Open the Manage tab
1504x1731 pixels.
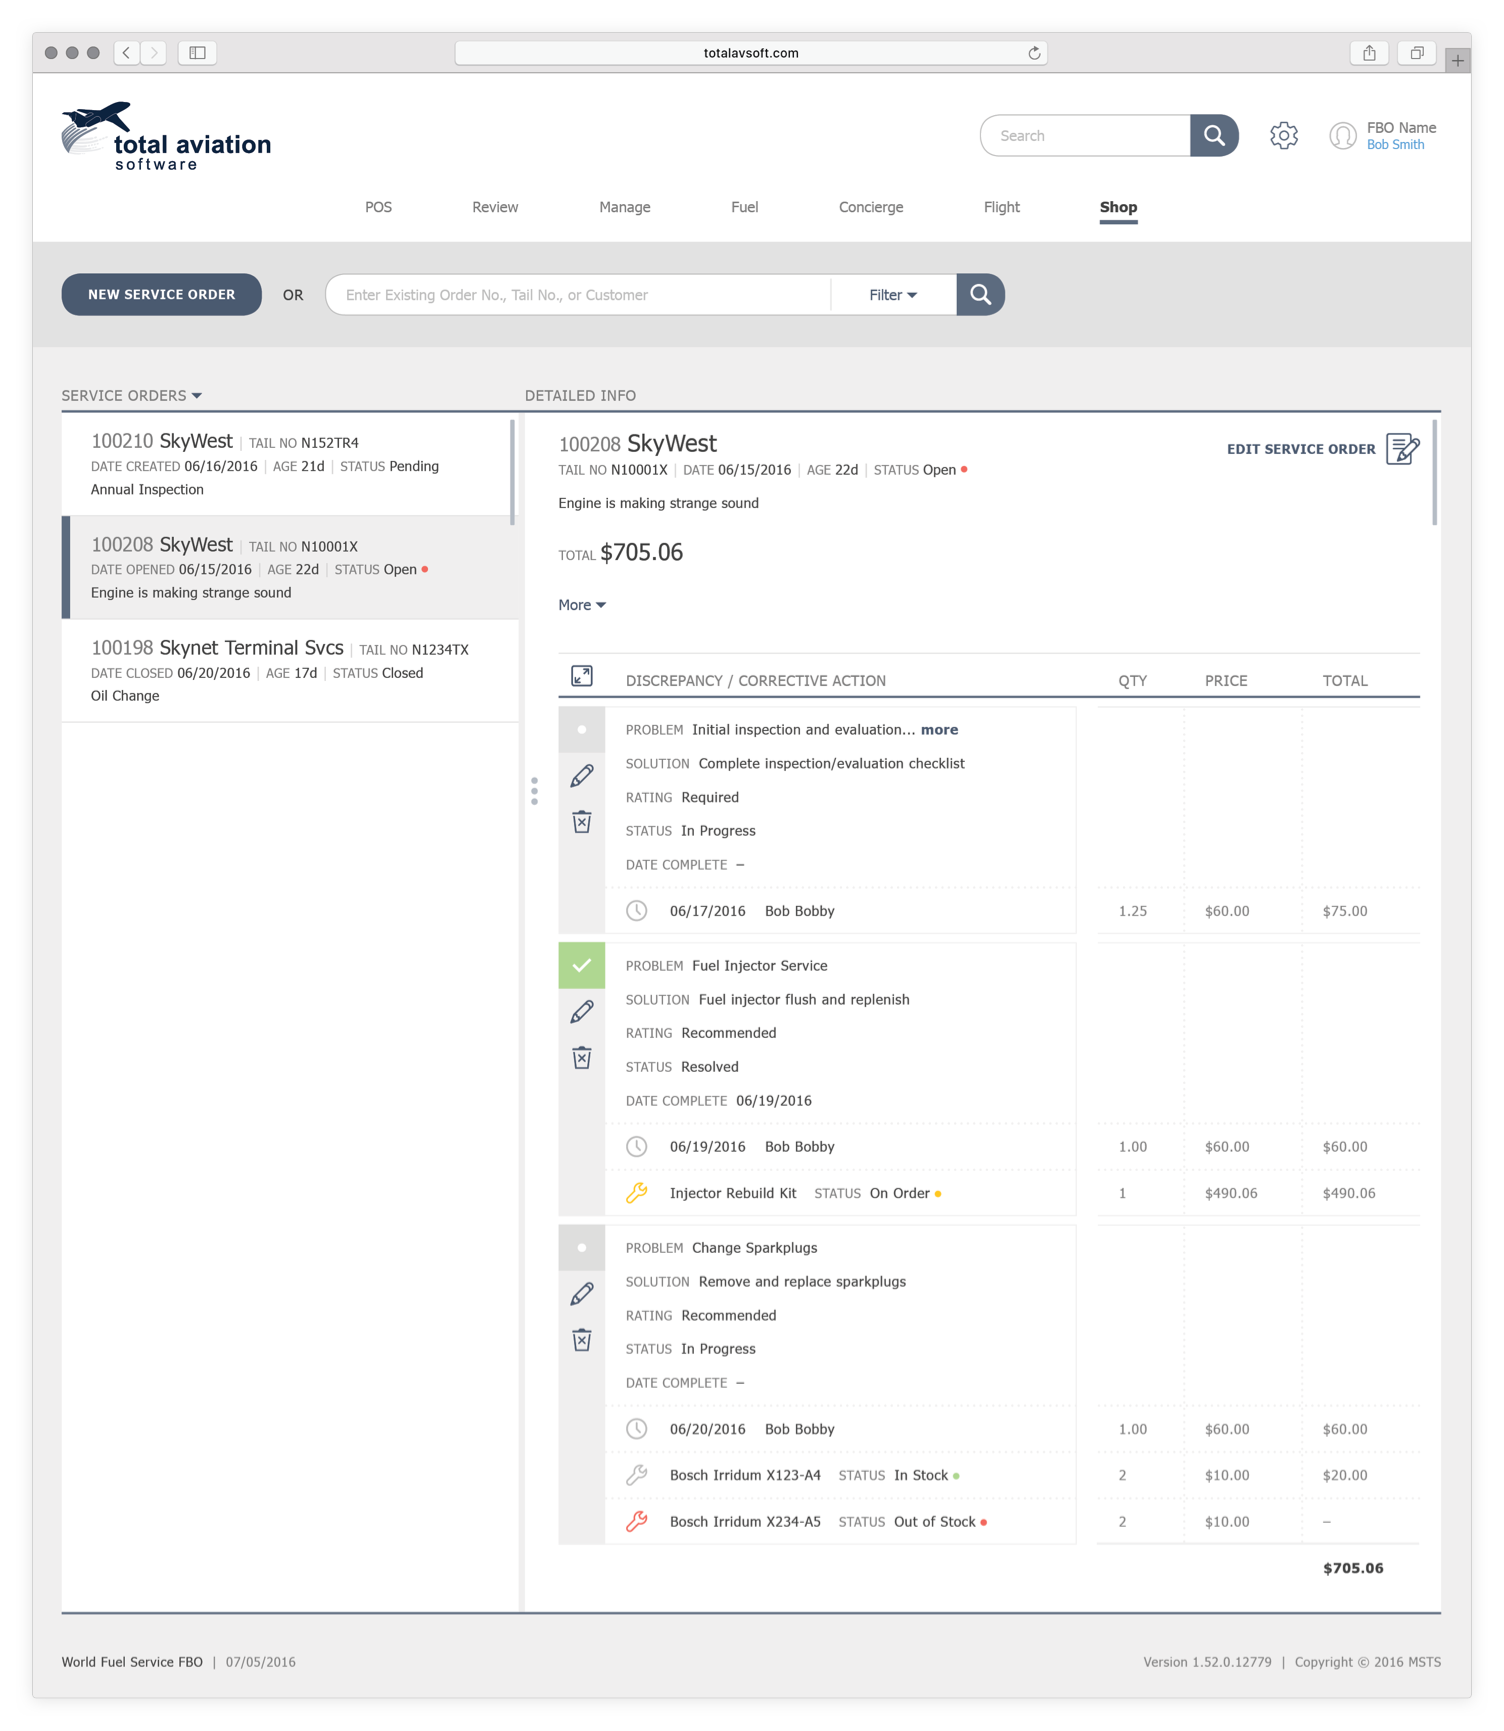pyautogui.click(x=625, y=207)
